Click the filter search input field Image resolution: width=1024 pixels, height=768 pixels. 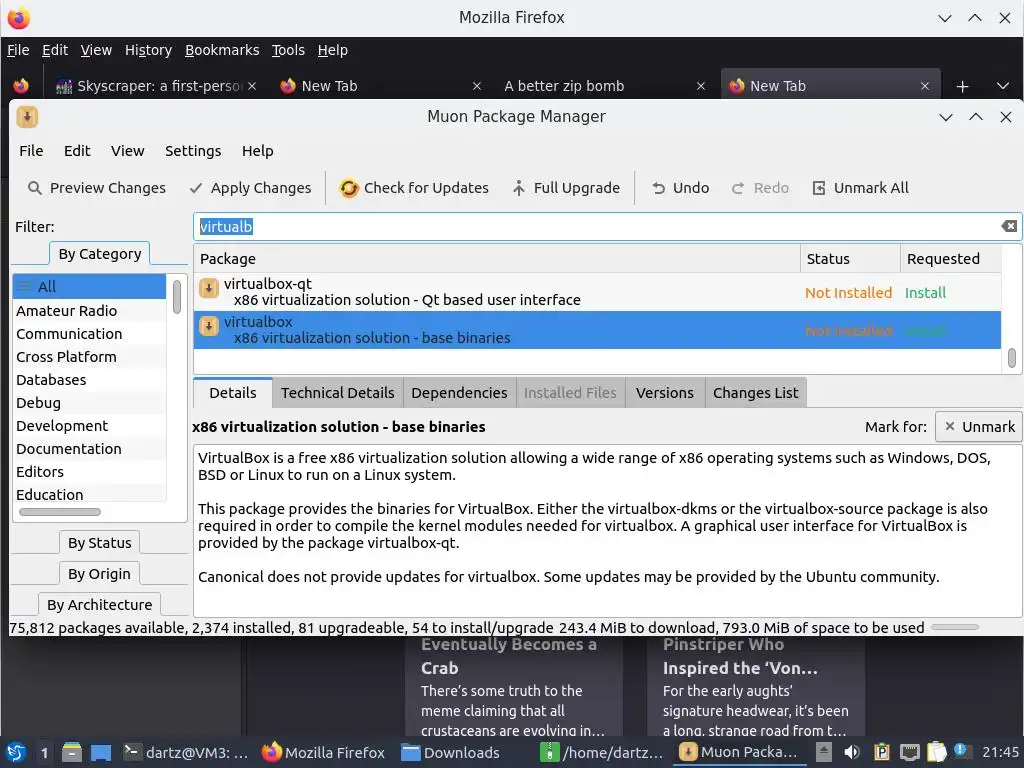(x=607, y=227)
